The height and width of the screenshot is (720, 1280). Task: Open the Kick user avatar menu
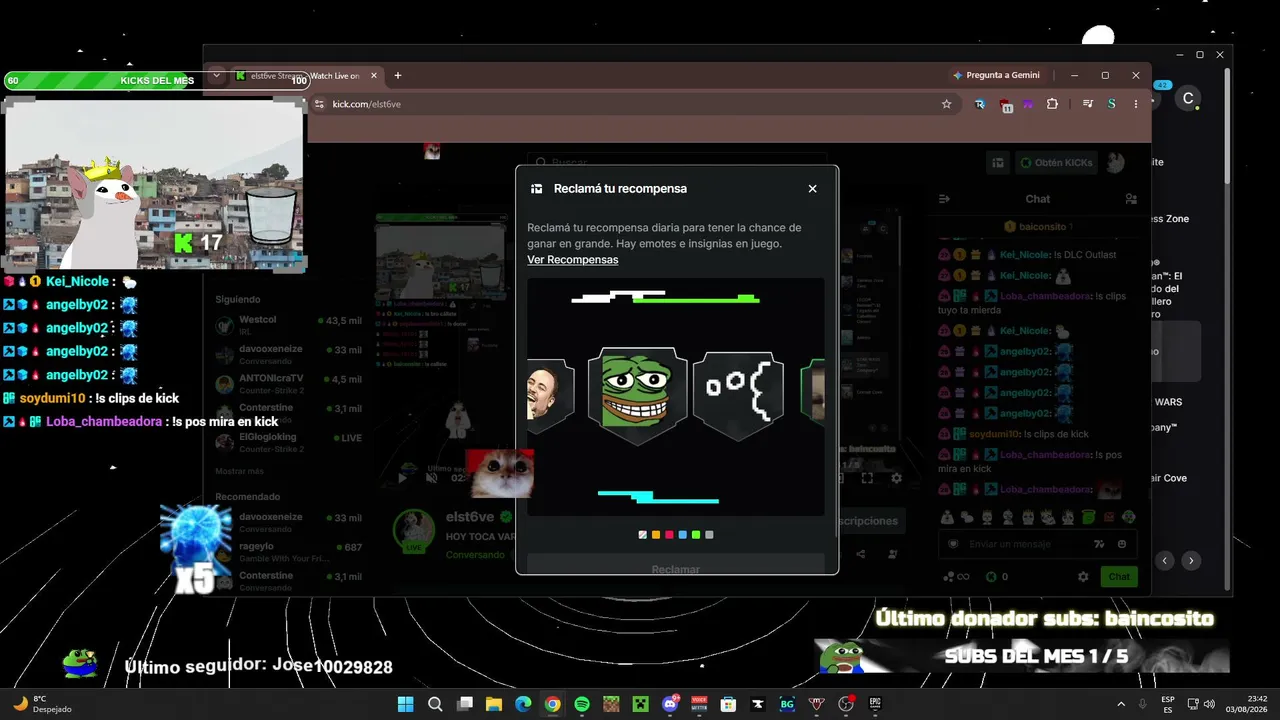coord(1115,162)
